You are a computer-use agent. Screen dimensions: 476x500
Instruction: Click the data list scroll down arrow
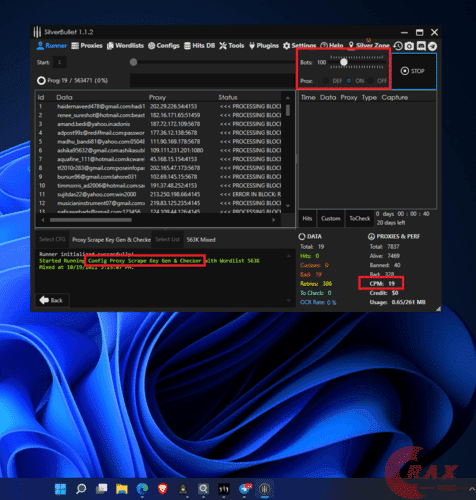pyautogui.click(x=288, y=206)
